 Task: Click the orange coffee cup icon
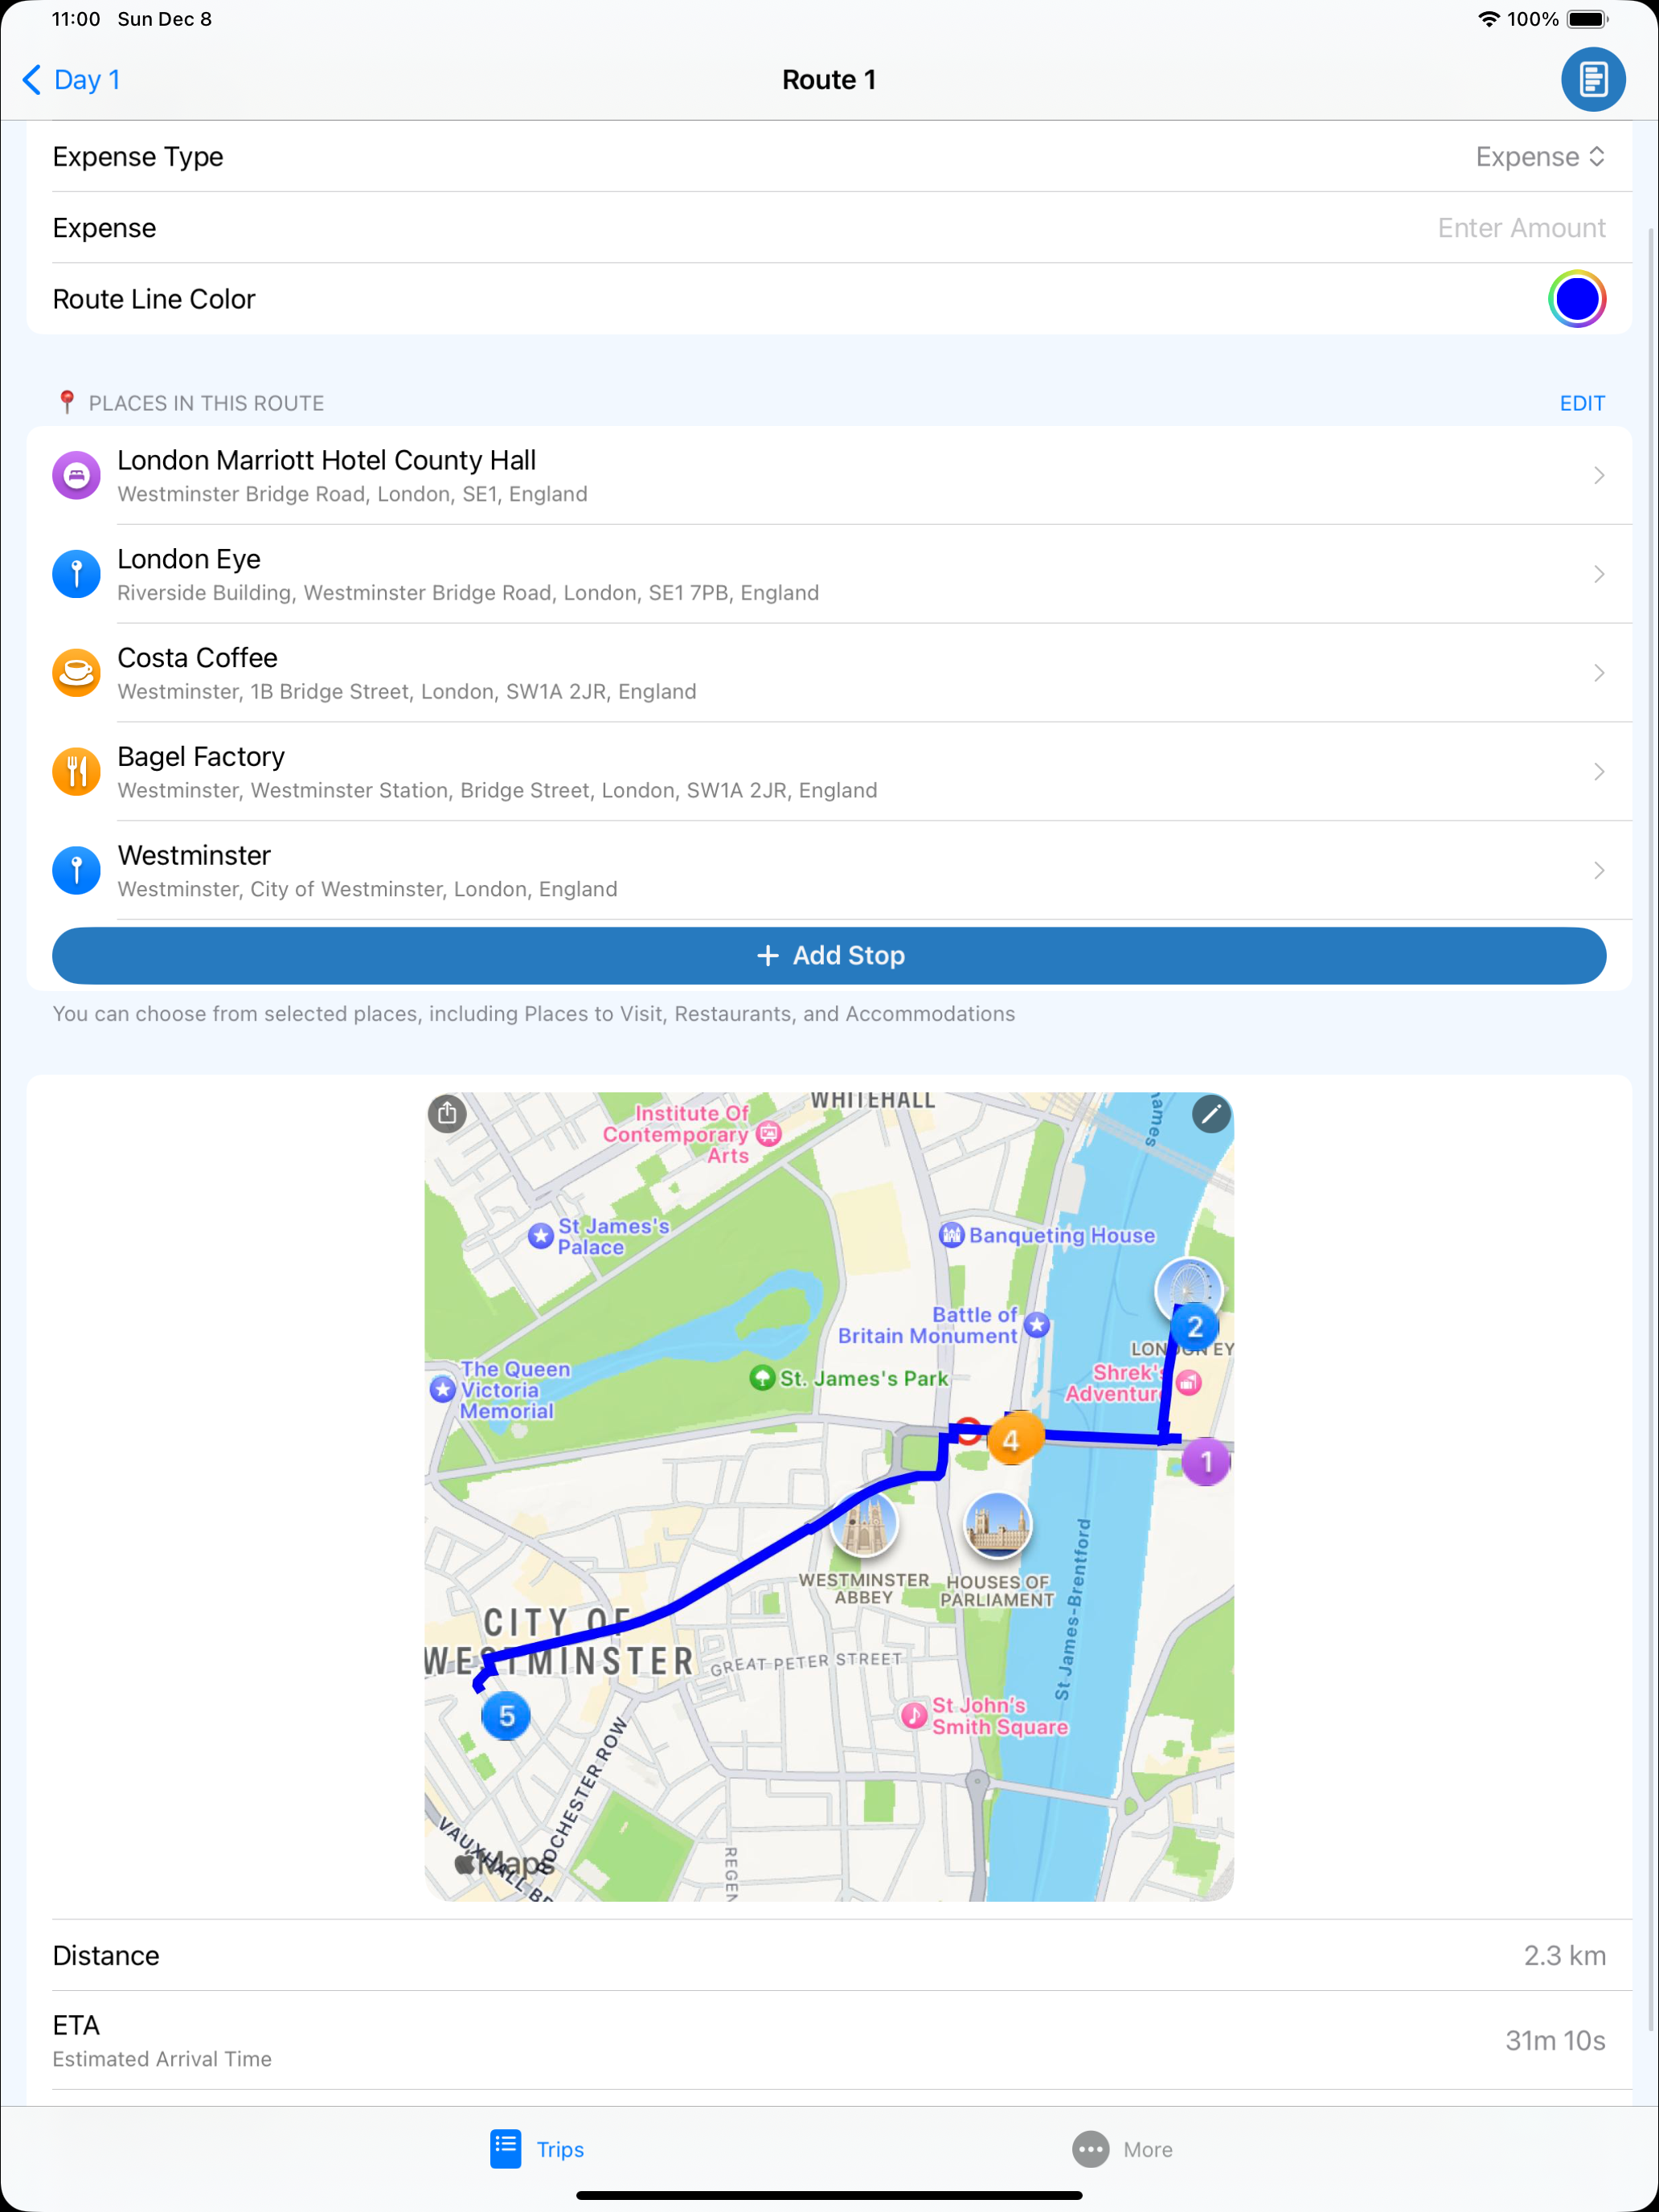76,673
